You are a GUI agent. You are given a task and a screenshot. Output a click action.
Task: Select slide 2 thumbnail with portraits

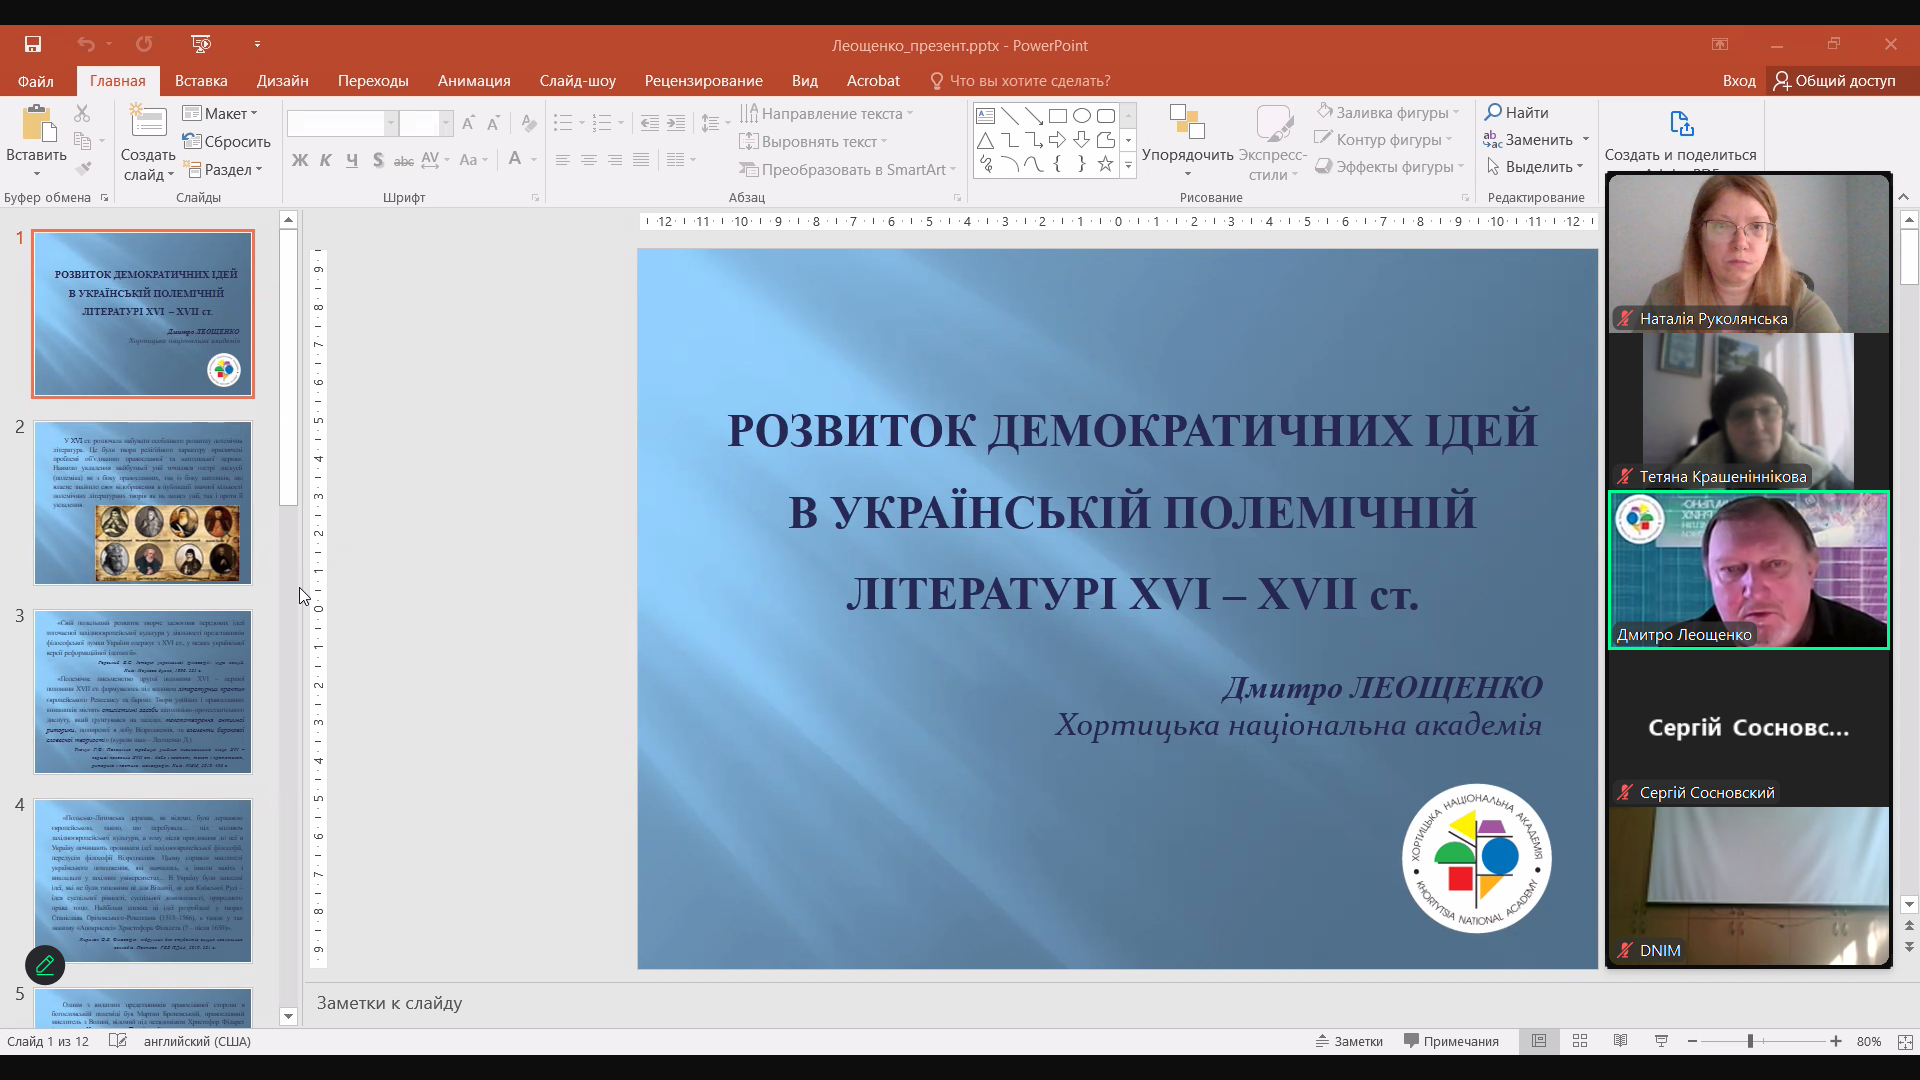coord(143,503)
